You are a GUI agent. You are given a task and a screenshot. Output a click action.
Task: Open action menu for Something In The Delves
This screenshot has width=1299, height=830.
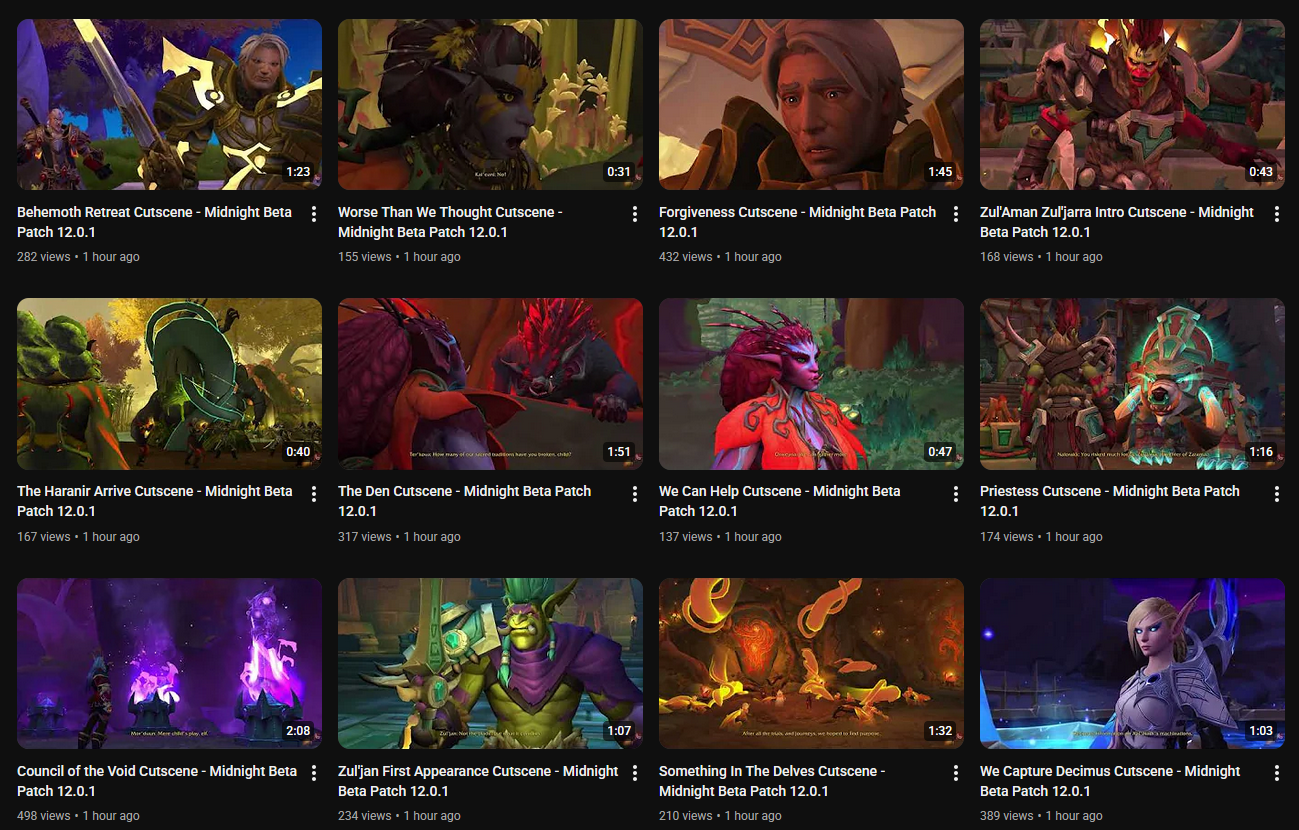(956, 773)
